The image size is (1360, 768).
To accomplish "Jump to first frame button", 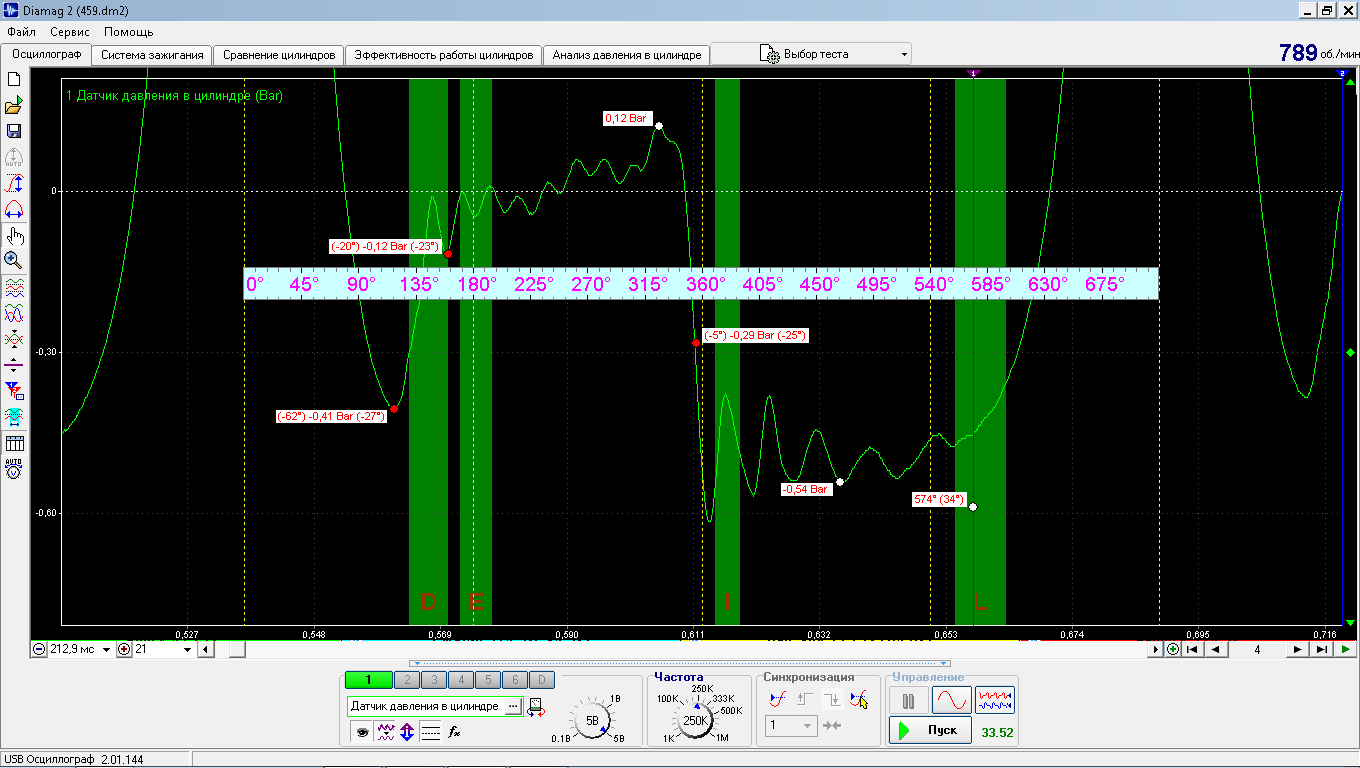I will coord(1192,650).
